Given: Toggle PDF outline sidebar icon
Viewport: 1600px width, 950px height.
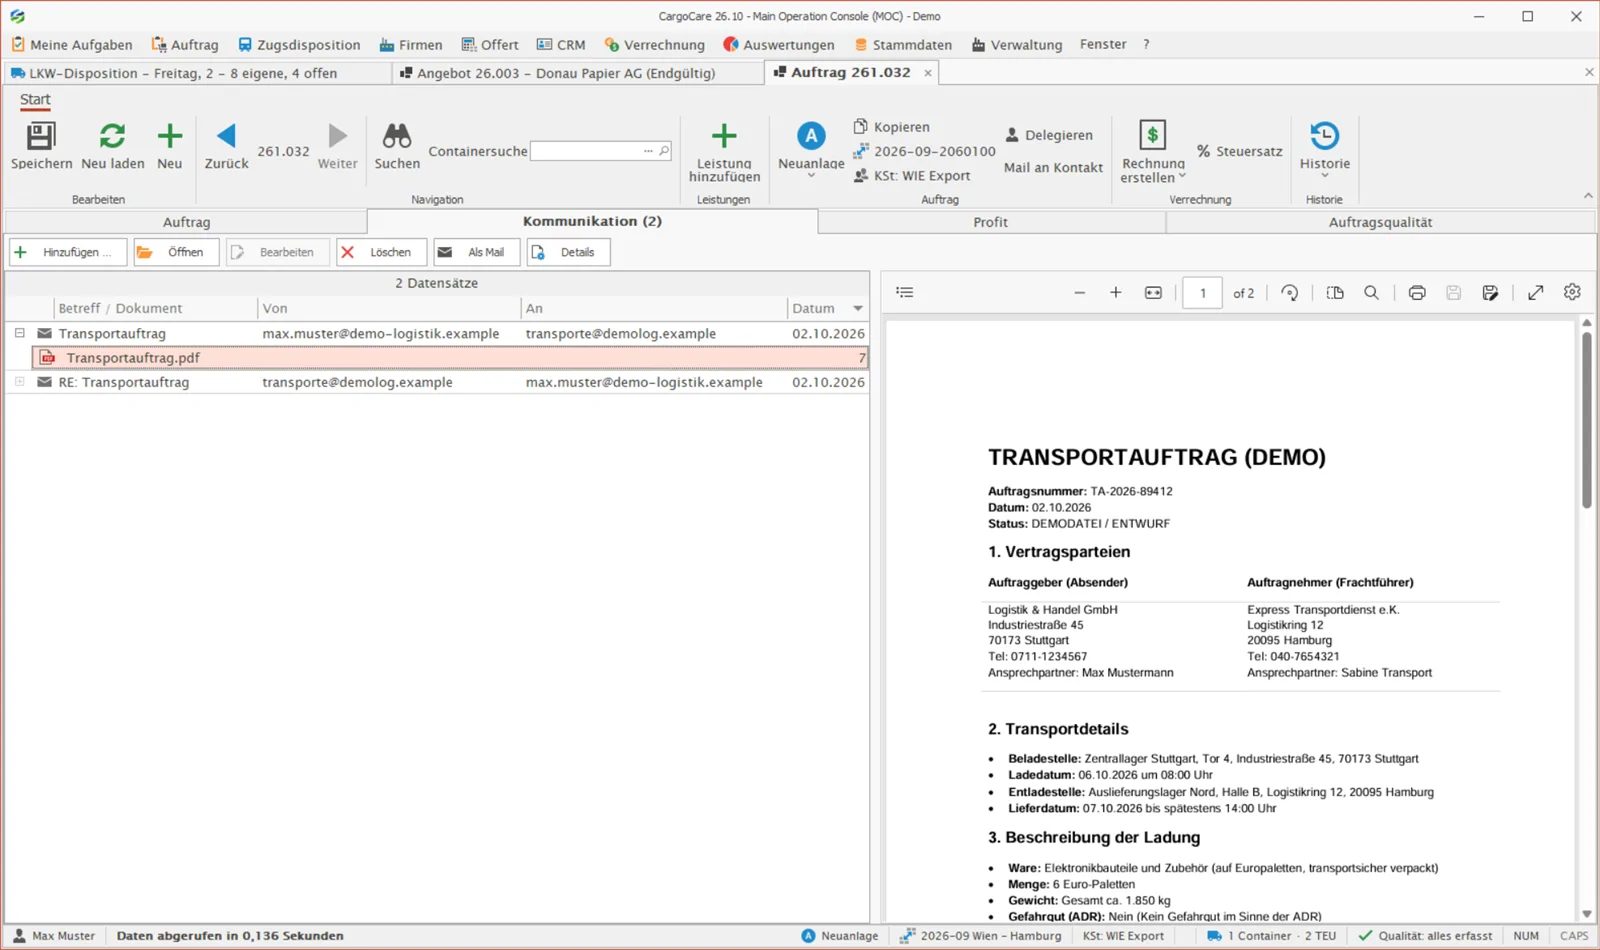Looking at the screenshot, I should tap(905, 292).
